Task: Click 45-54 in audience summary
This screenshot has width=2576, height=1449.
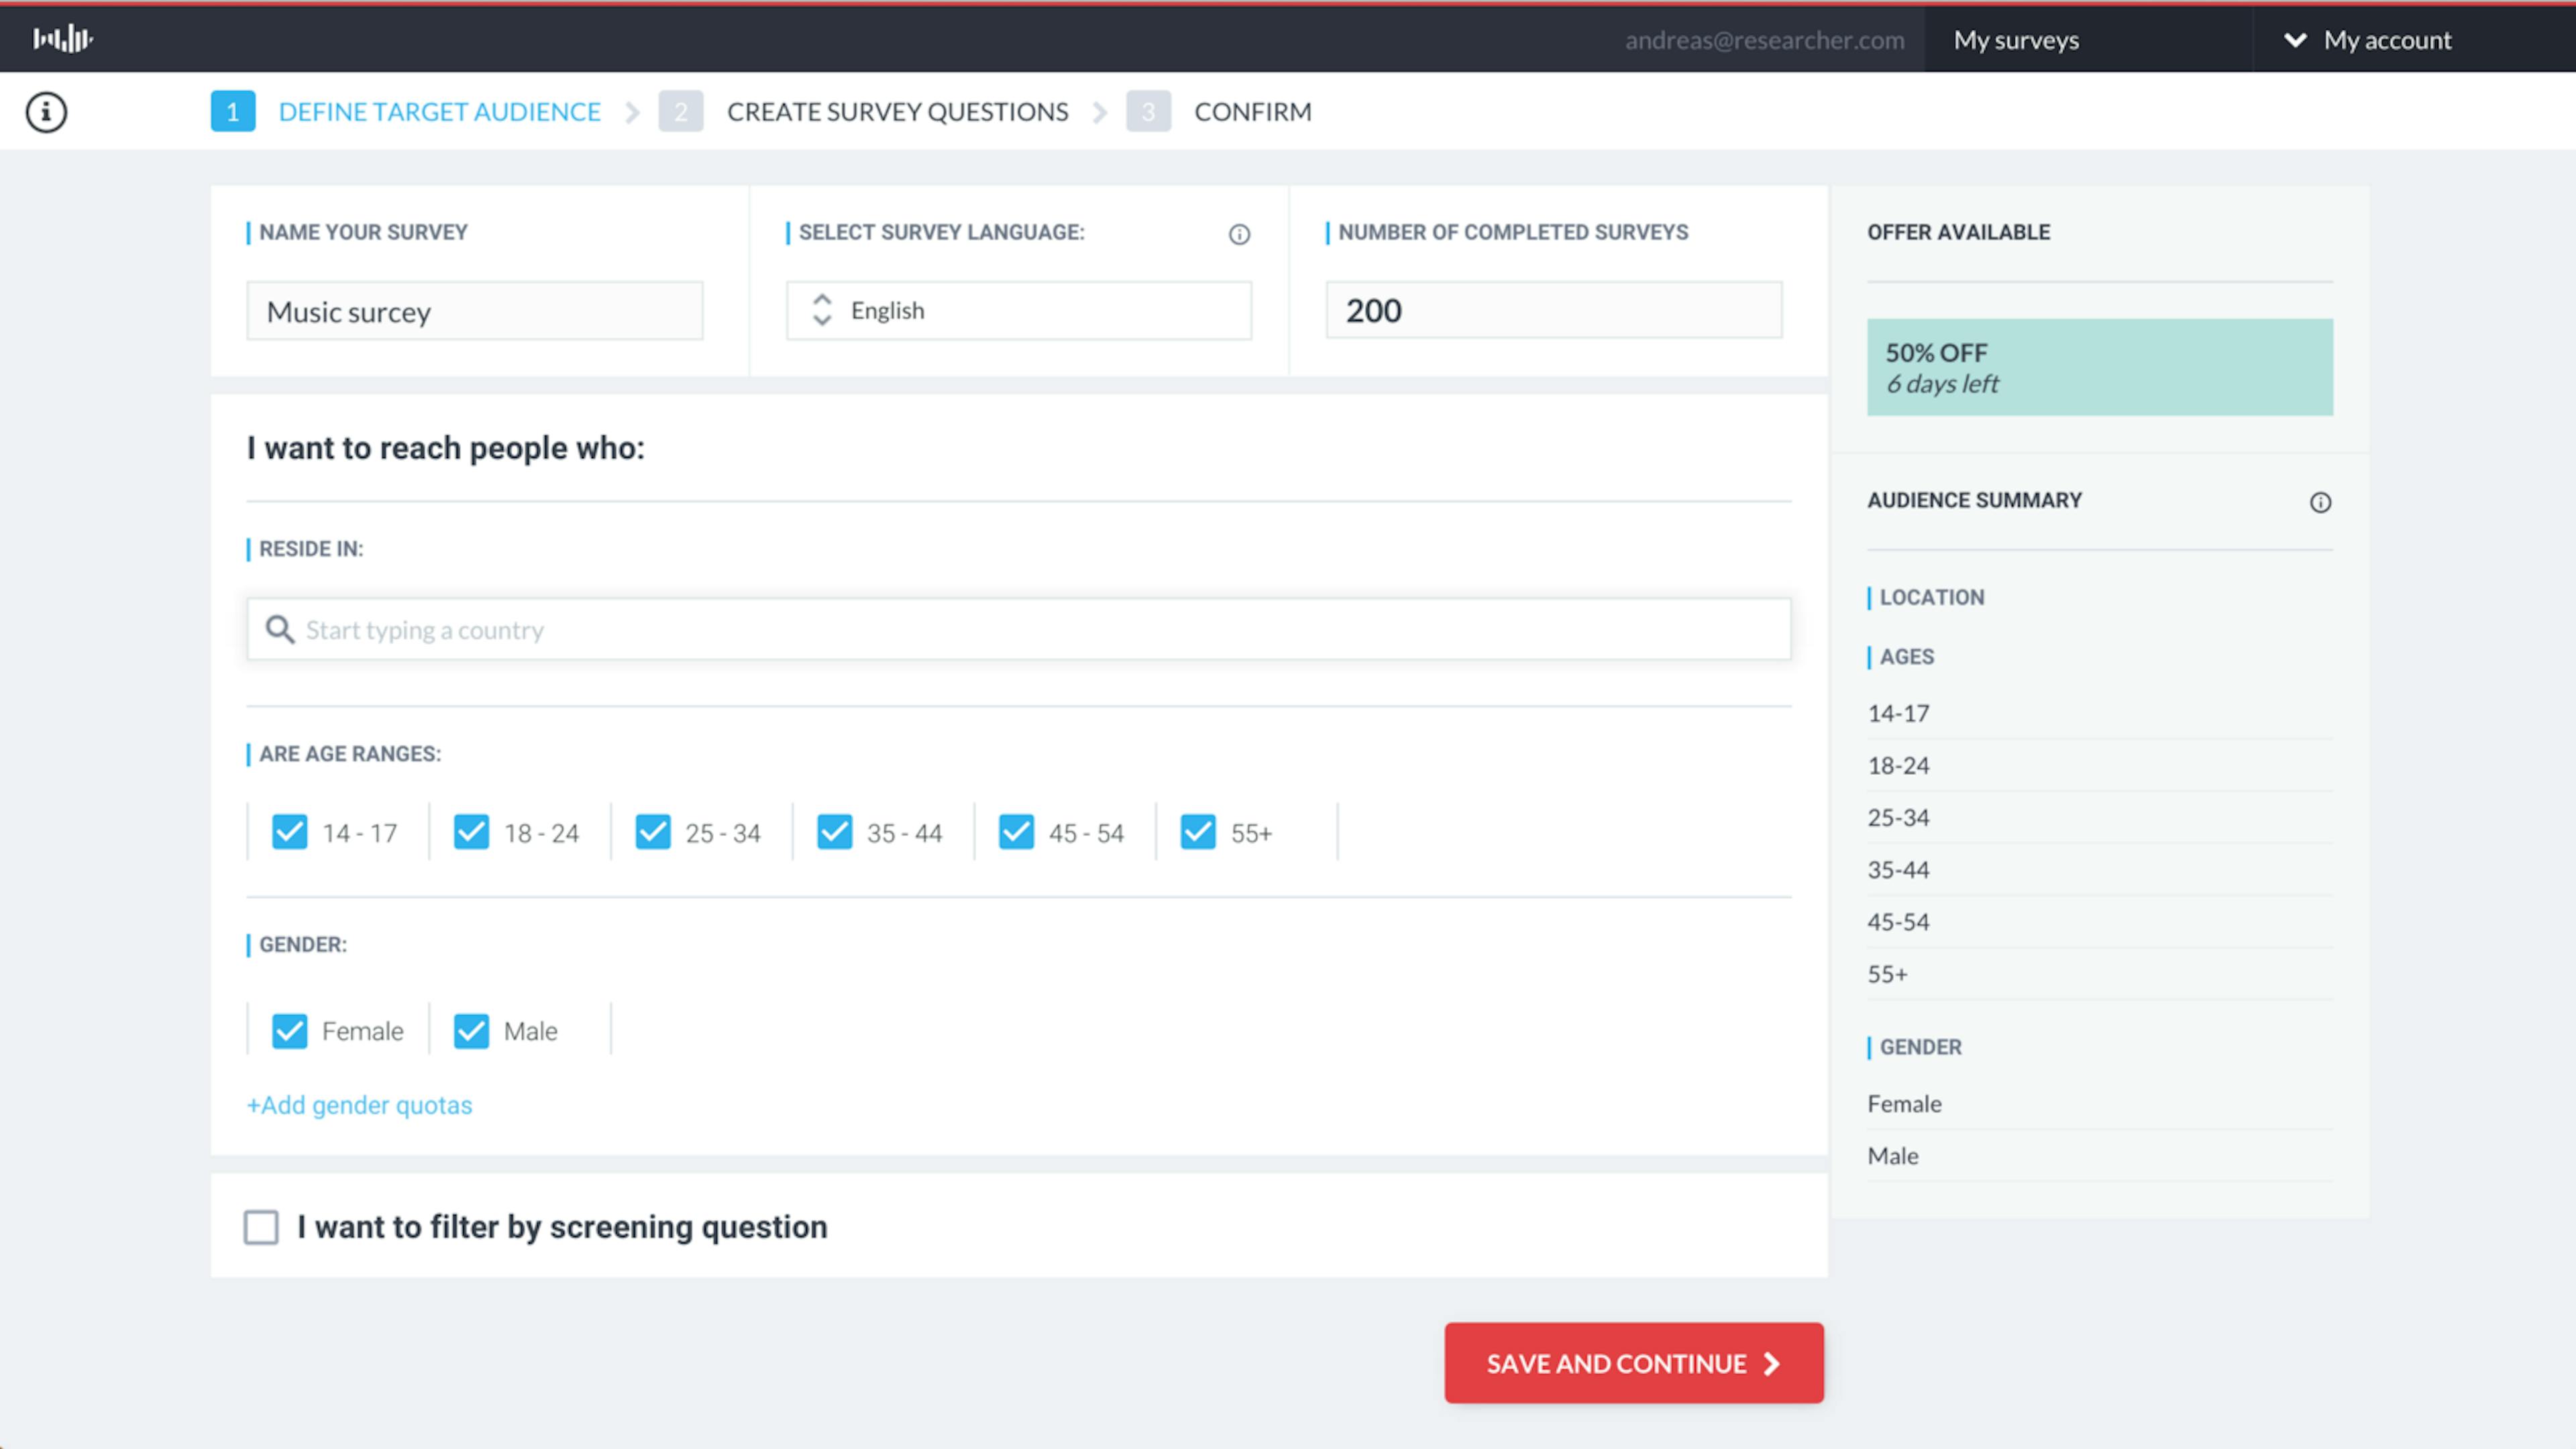Action: point(1898,921)
